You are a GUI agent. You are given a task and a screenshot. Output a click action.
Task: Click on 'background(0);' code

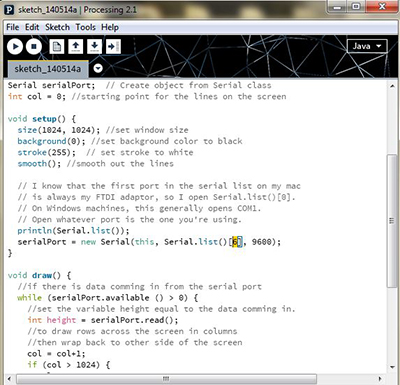pyautogui.click(x=51, y=141)
